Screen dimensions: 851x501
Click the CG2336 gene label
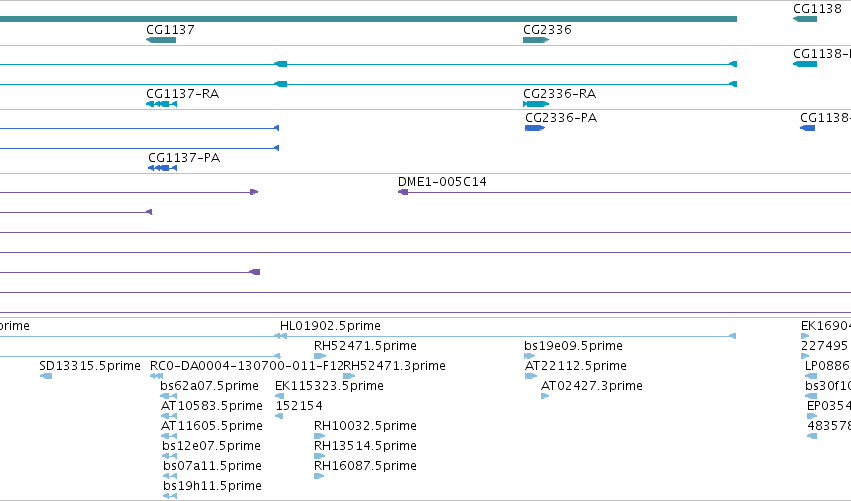[548, 30]
